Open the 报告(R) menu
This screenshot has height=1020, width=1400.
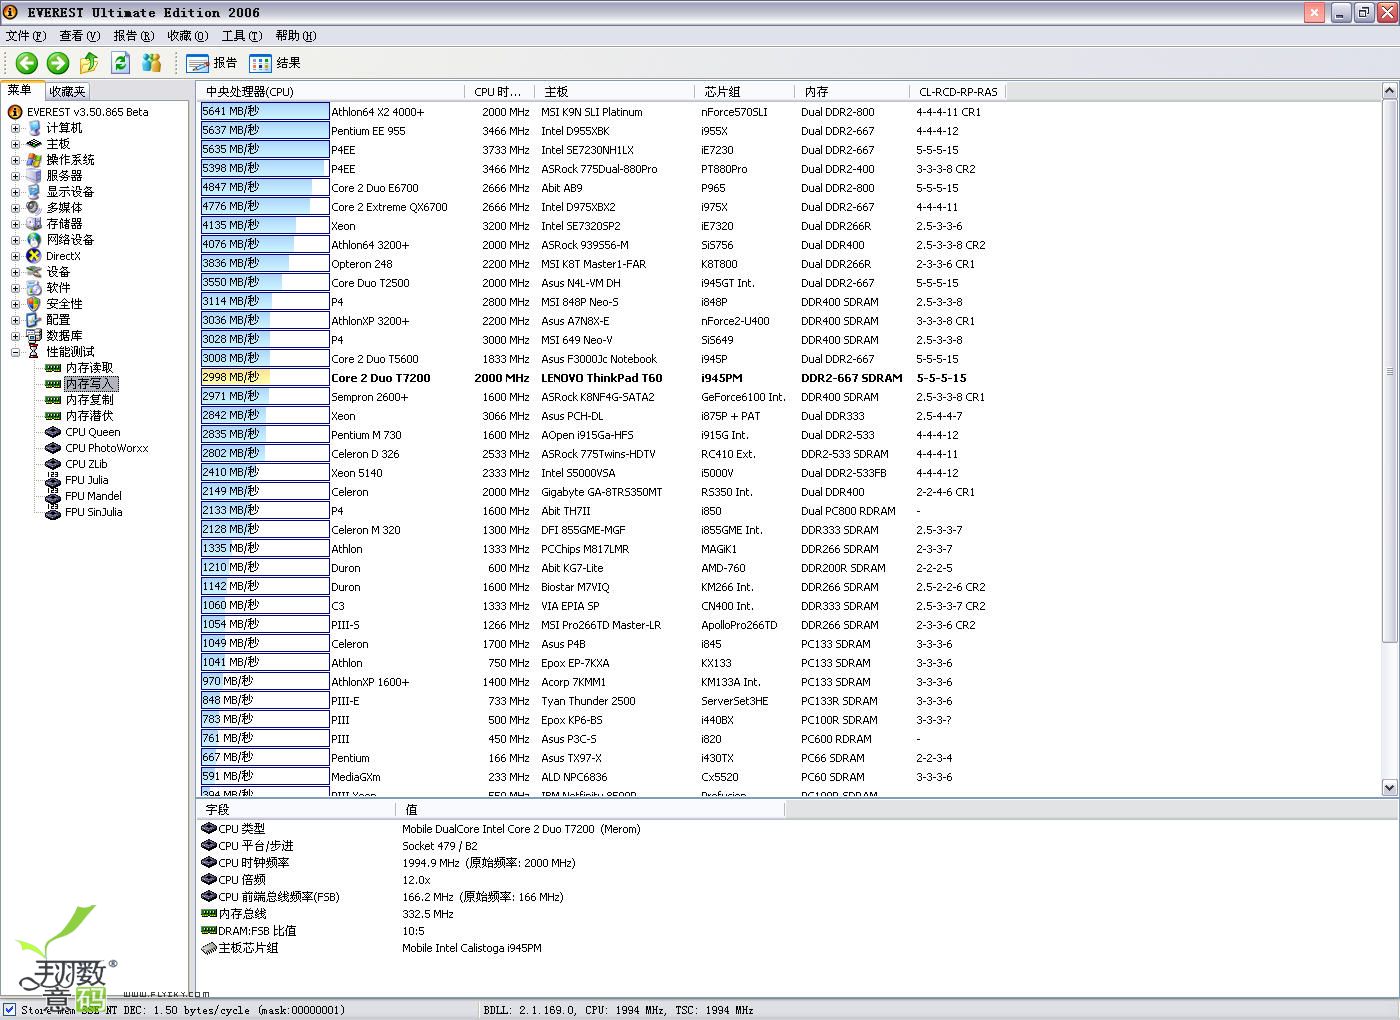[134, 36]
